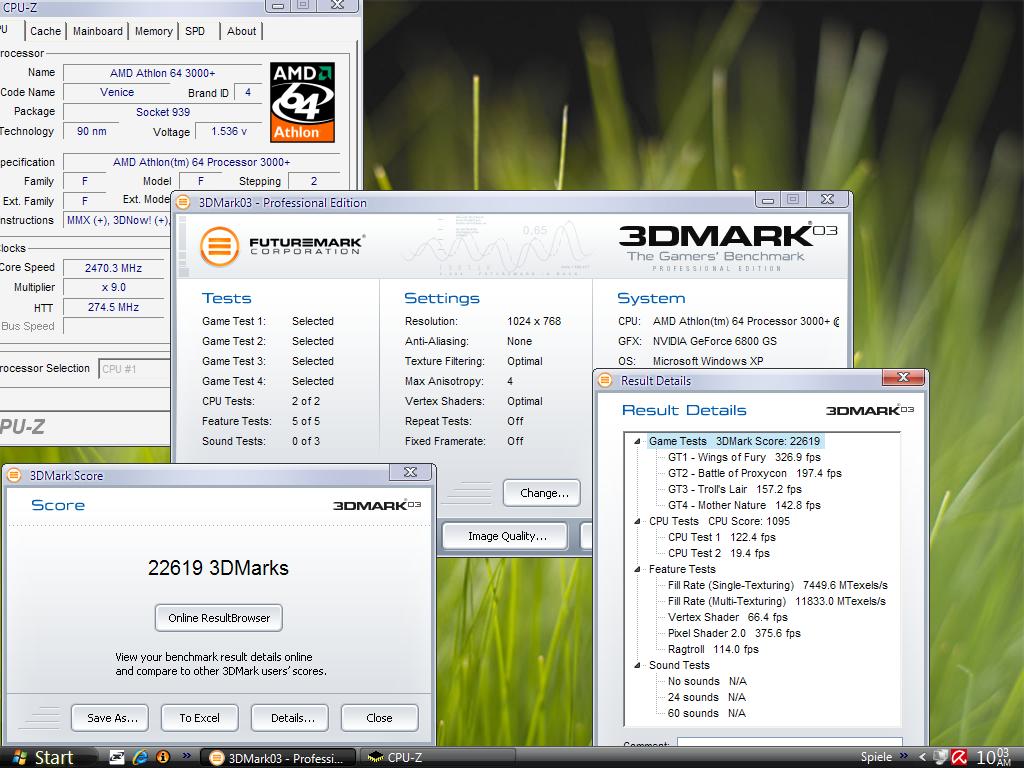Open the Processor Selection CPU #1 dropdown
The image size is (1024, 768).
click(134, 369)
